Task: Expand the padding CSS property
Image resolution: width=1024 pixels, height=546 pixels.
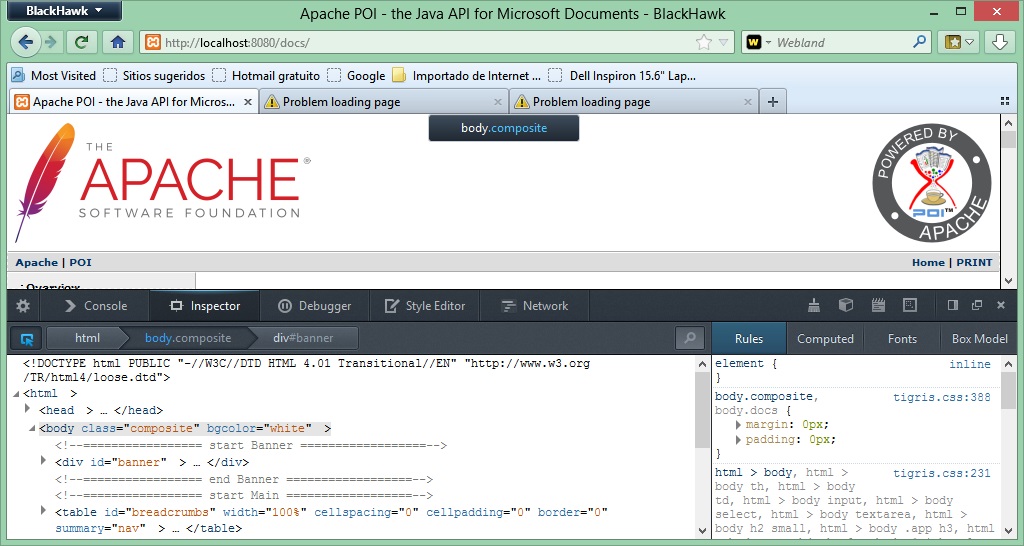Action: [738, 440]
